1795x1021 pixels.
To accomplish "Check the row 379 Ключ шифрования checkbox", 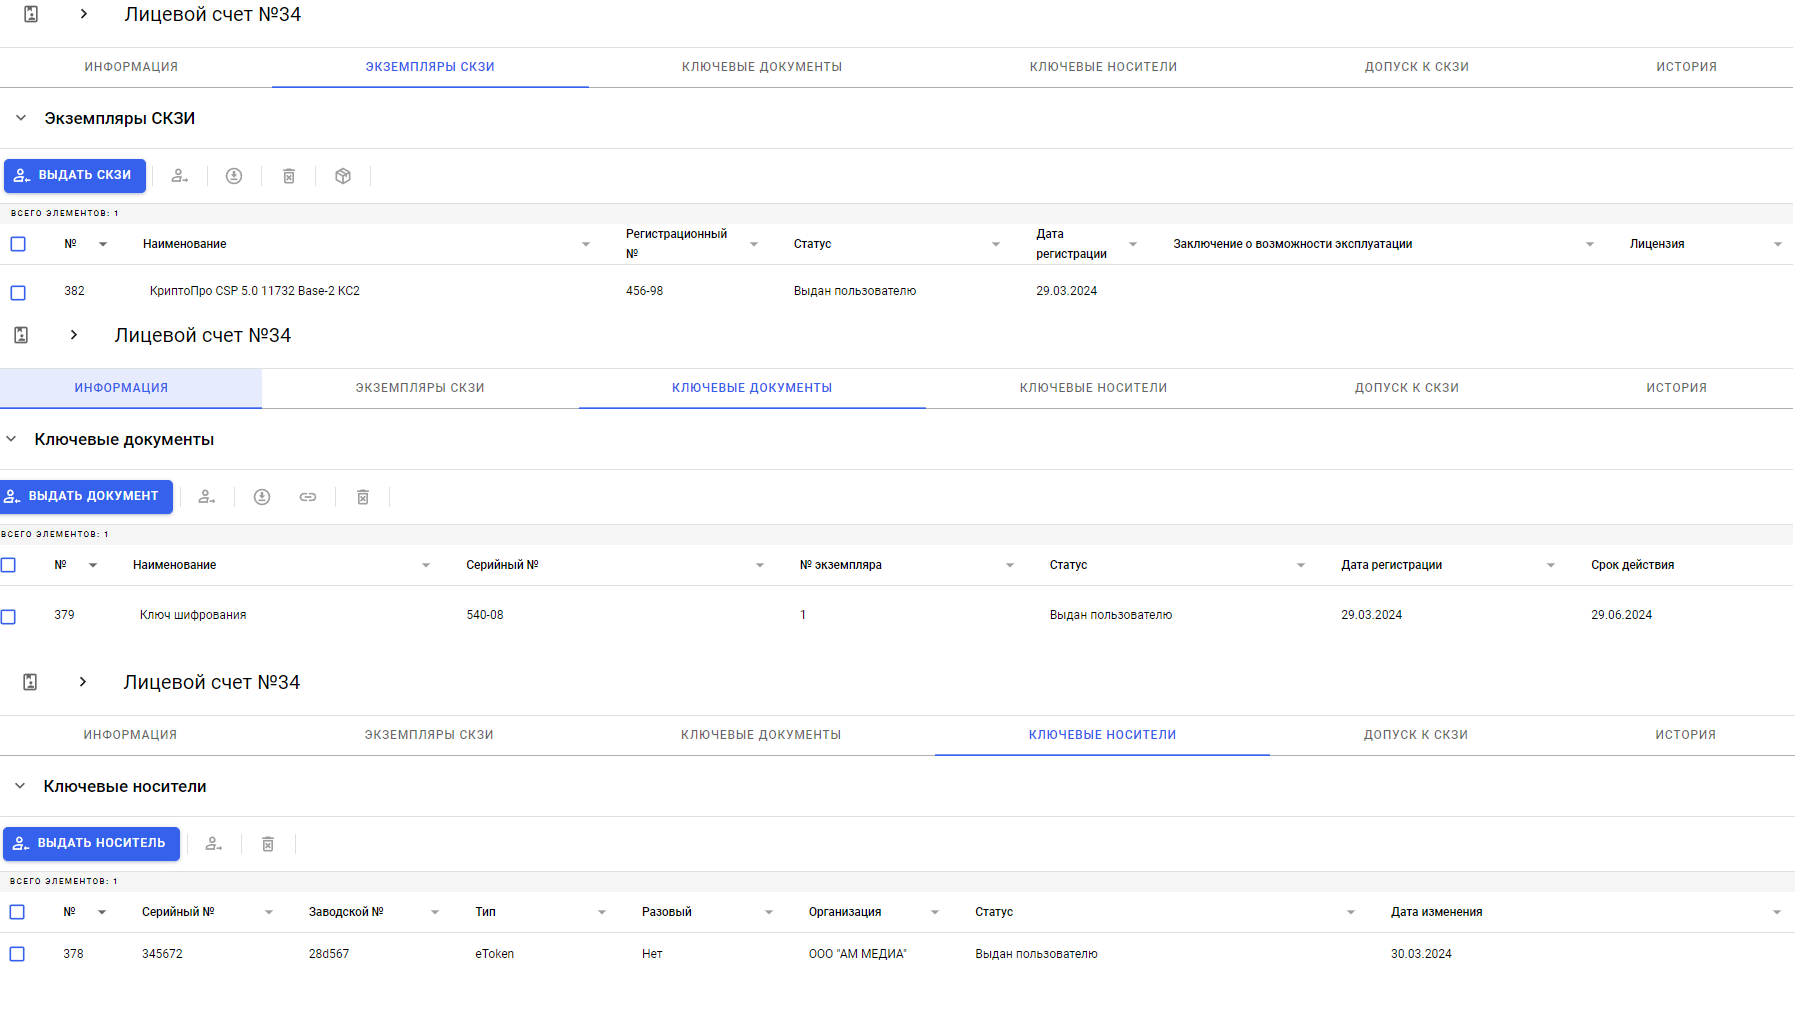I will pos(9,617).
